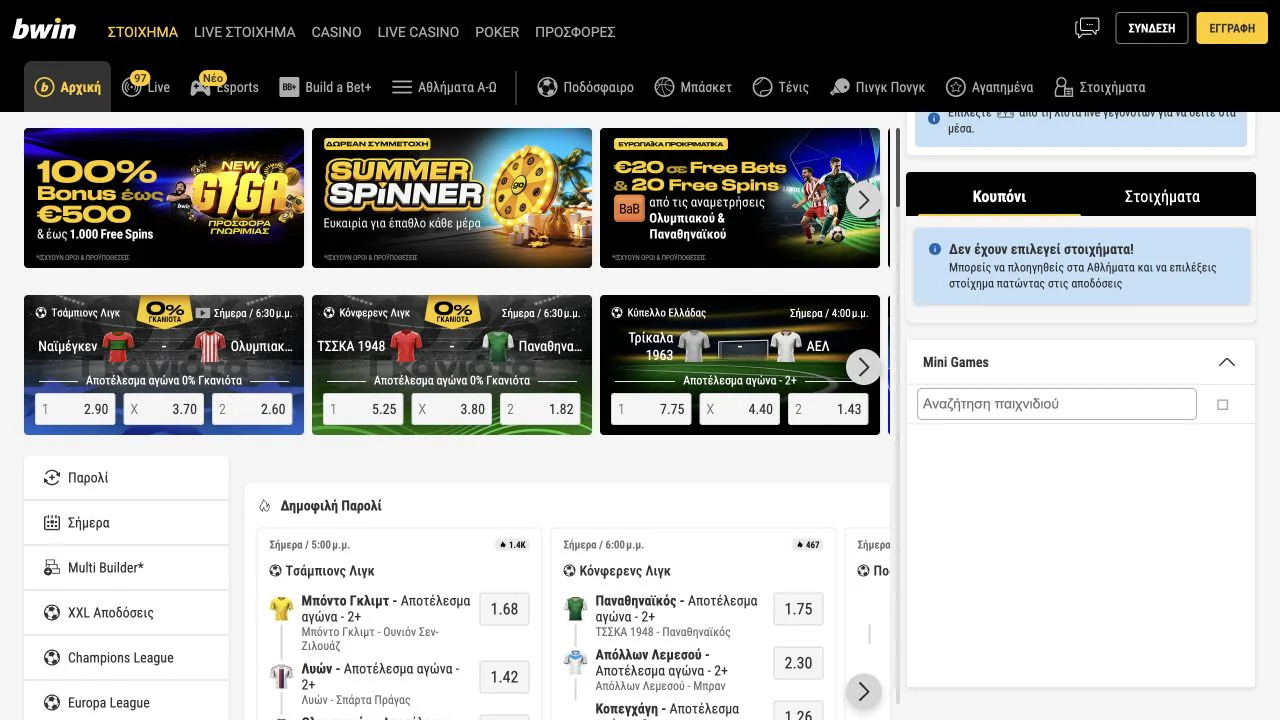Open €20 Free Bets promo banner
This screenshot has height=720, width=1280.
coord(740,198)
